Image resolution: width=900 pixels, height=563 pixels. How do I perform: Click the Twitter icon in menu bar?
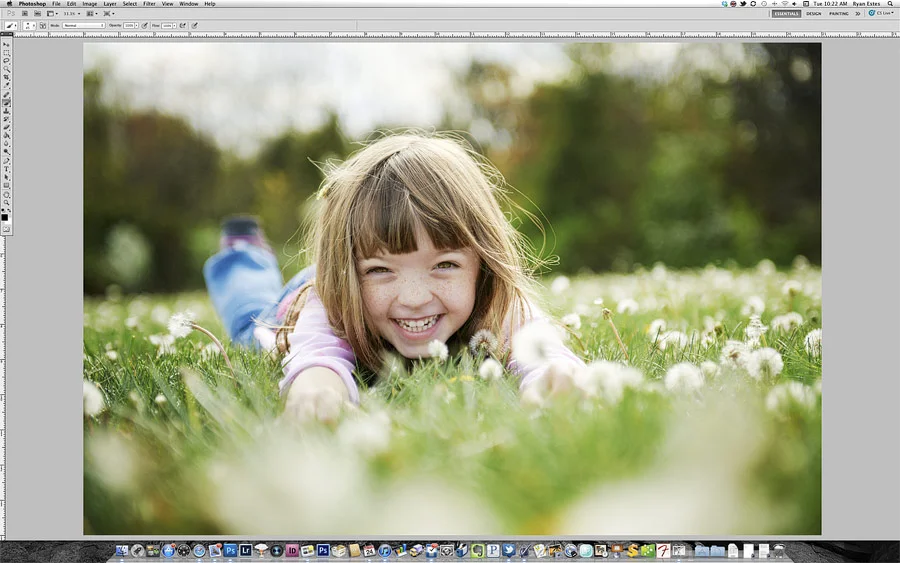pyautogui.click(x=743, y=3)
